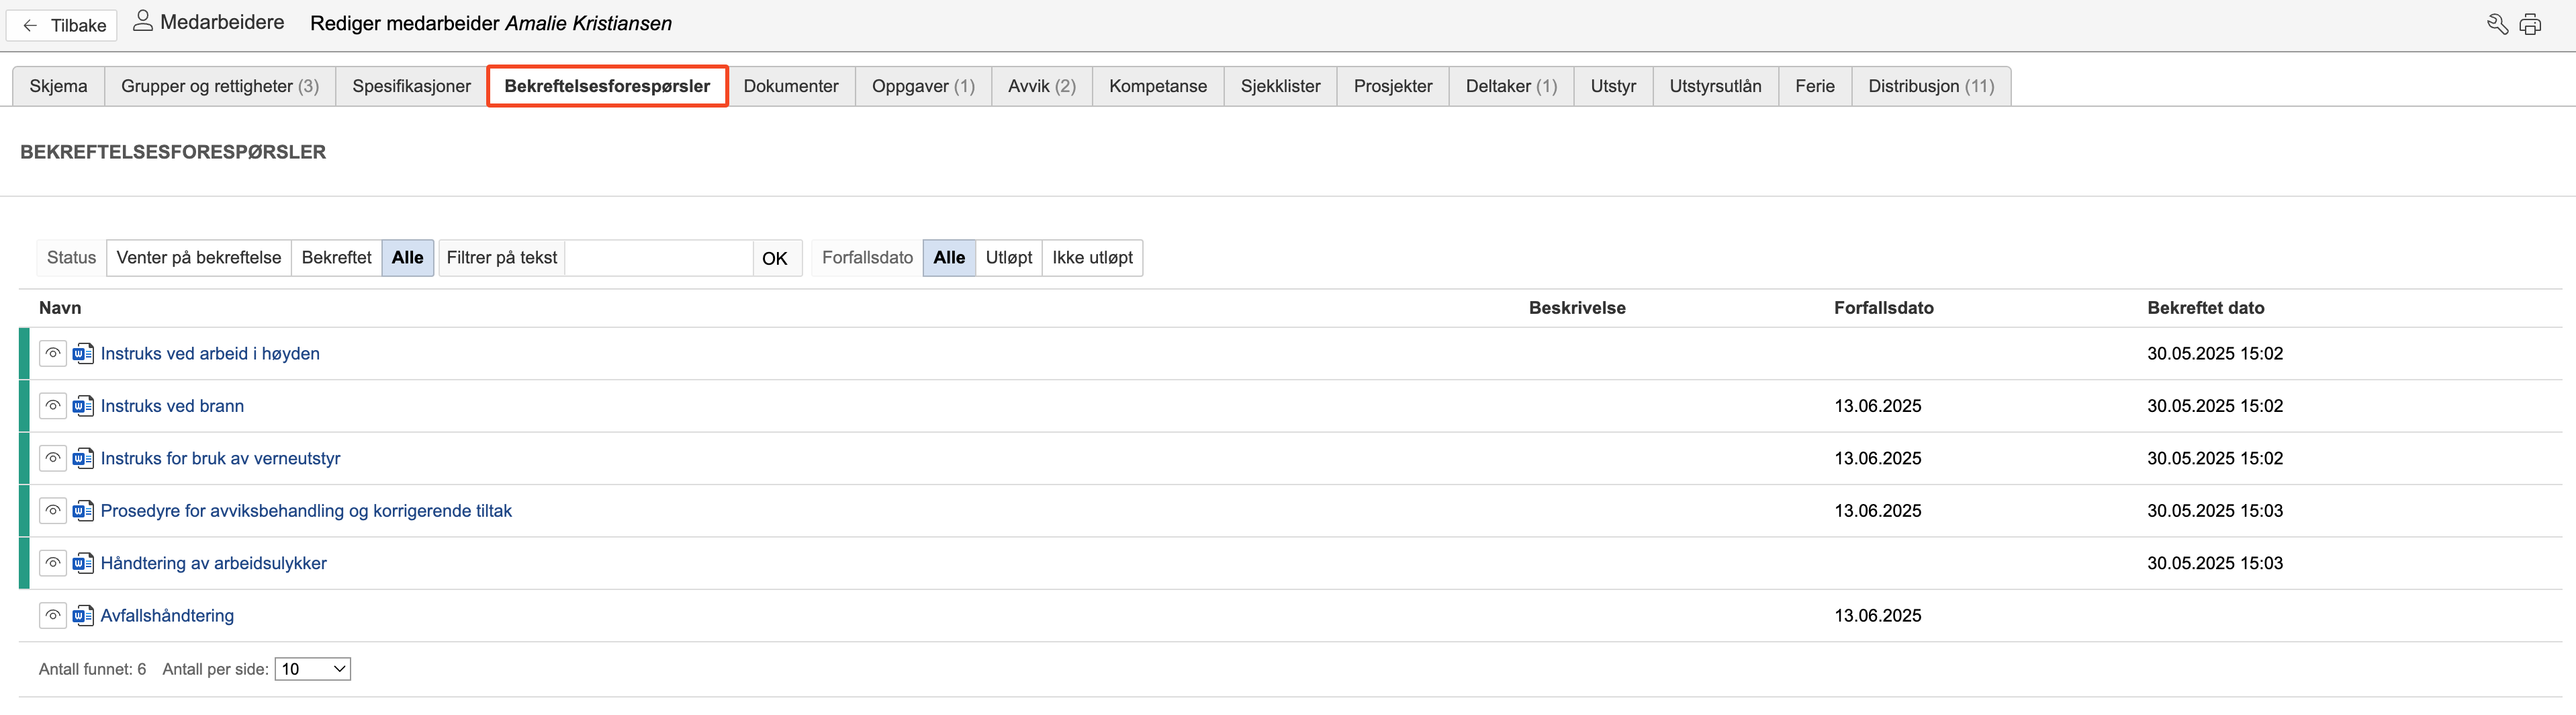Click Word document icon for Håndtering av arbeidsulykker

coord(83,564)
